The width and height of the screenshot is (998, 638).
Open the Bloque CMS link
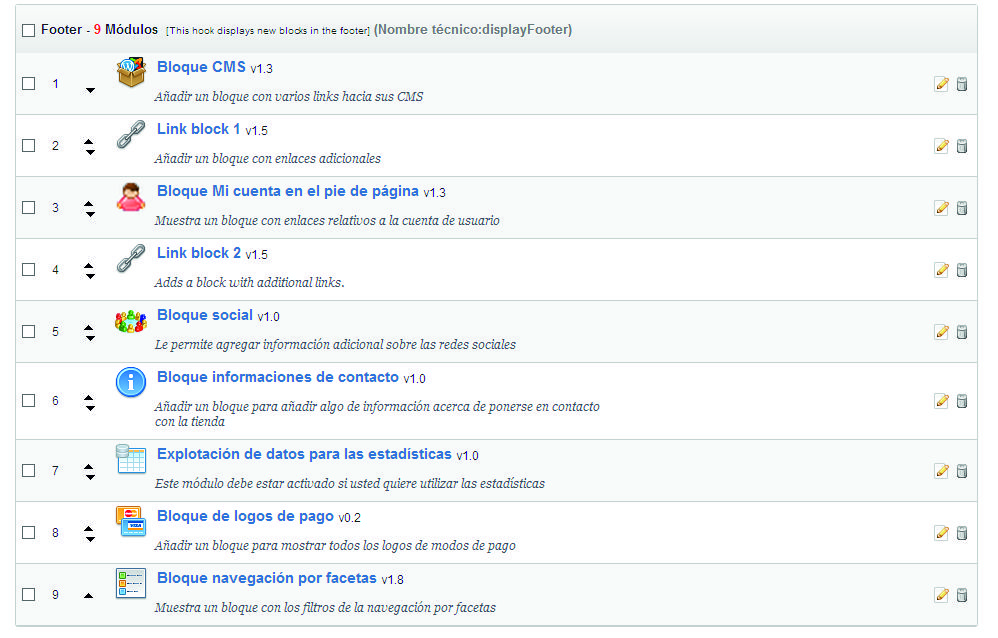(201, 67)
